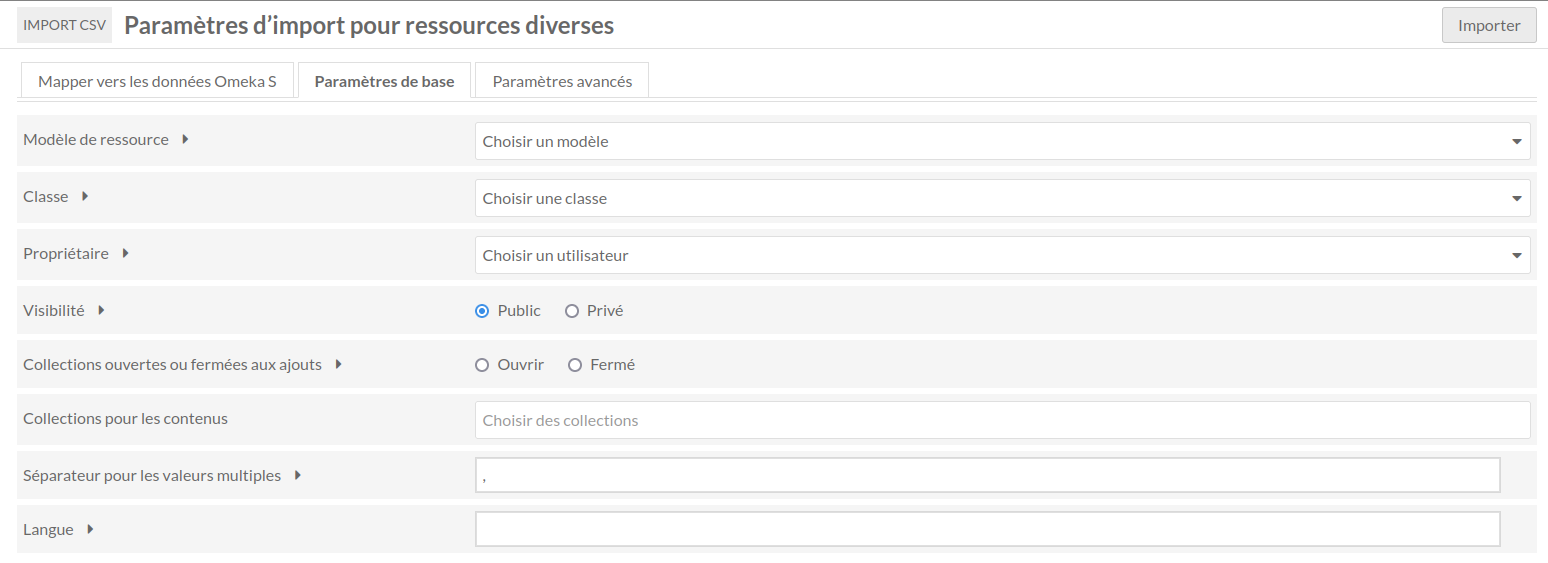Expand info arrow next to Modèle de ressource
Viewport: 1548px width, 563px height.
click(186, 140)
